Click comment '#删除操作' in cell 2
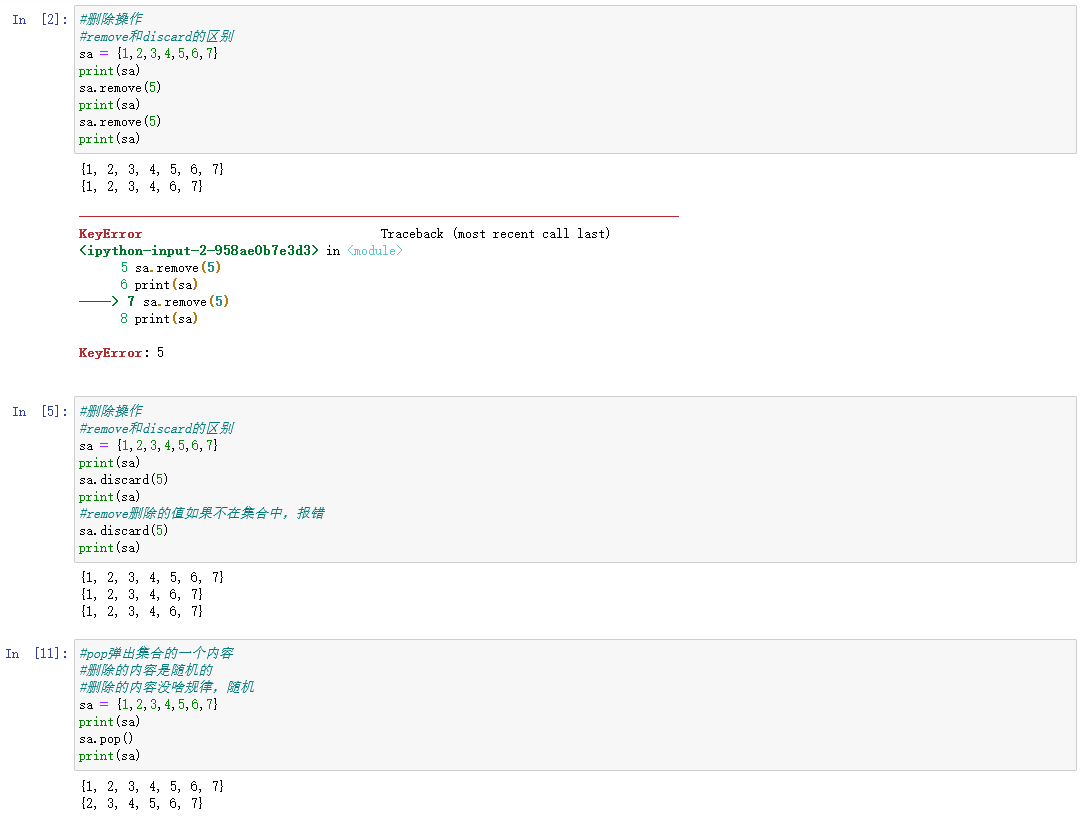 [110, 19]
